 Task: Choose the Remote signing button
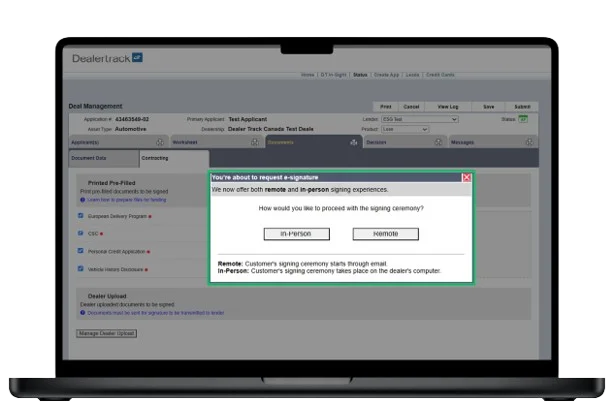pyautogui.click(x=385, y=233)
